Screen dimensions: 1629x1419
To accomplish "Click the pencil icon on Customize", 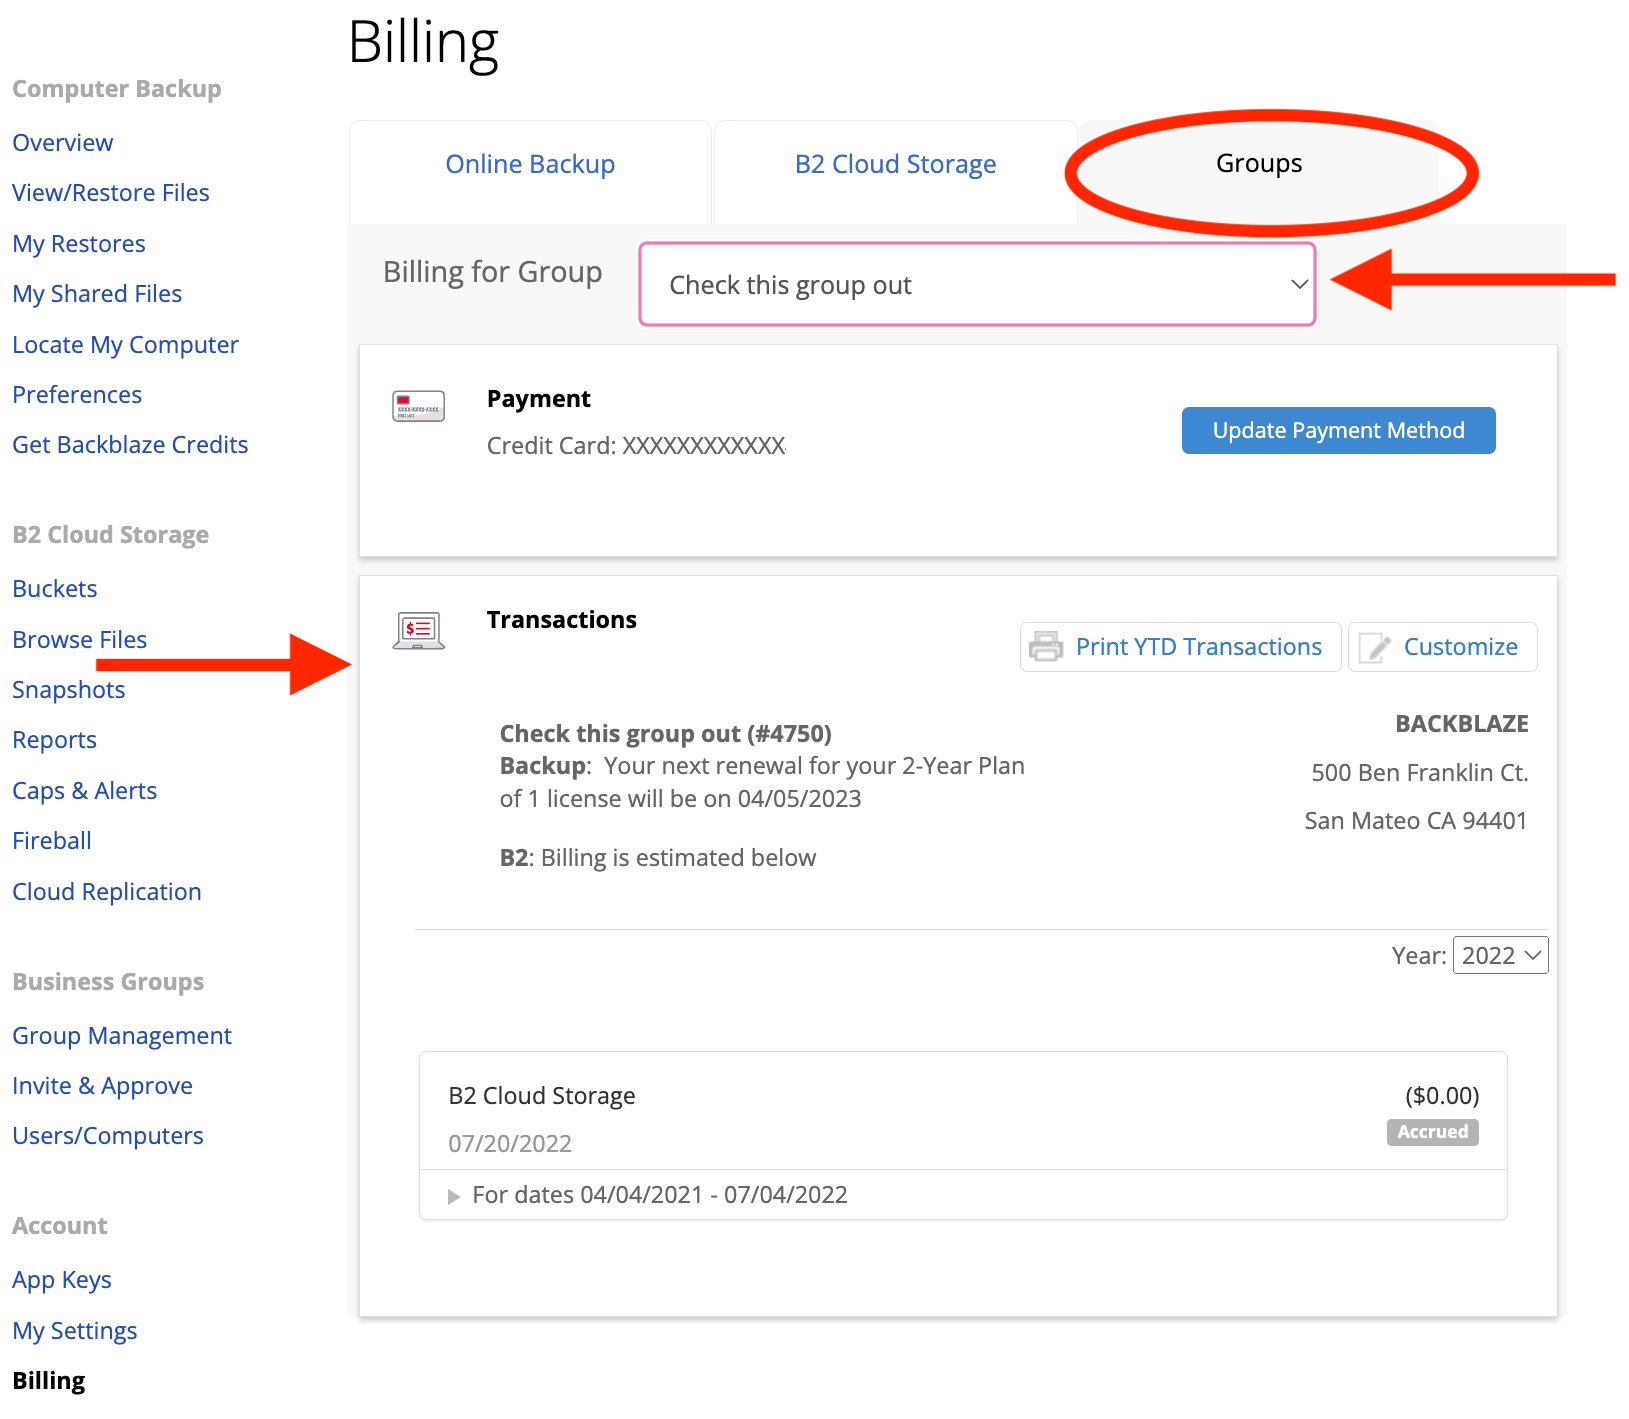I will click(1375, 647).
